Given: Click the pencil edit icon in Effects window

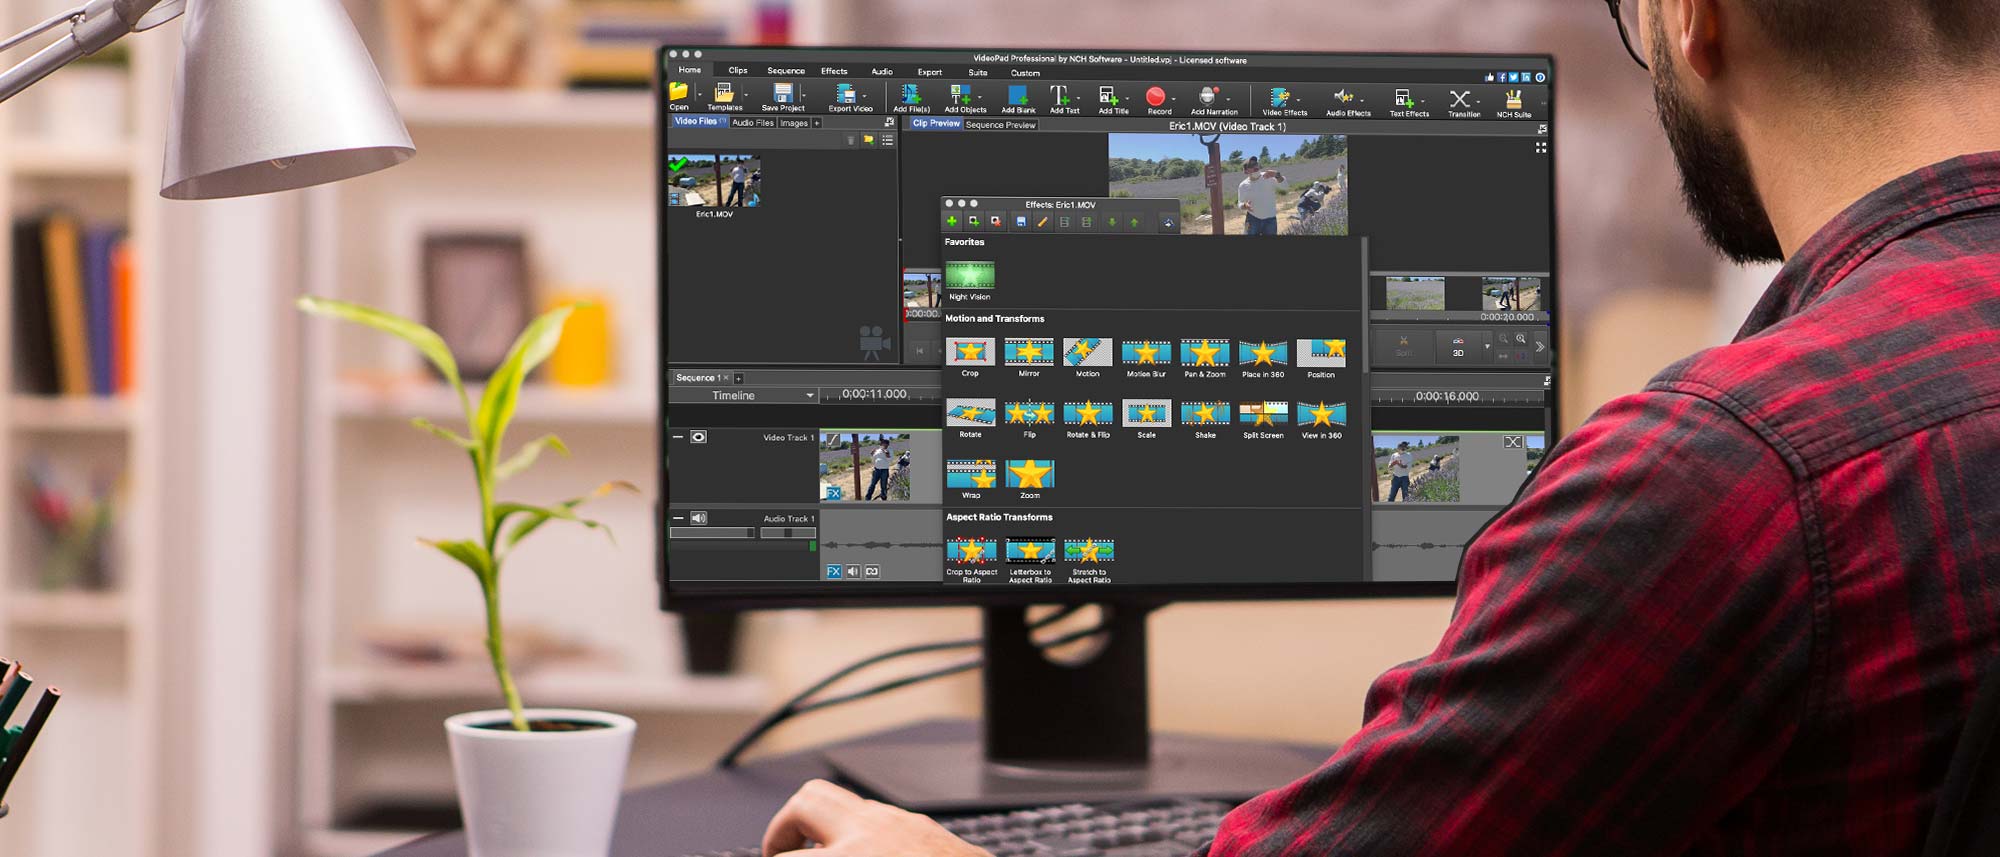Looking at the screenshot, I should 1042,222.
